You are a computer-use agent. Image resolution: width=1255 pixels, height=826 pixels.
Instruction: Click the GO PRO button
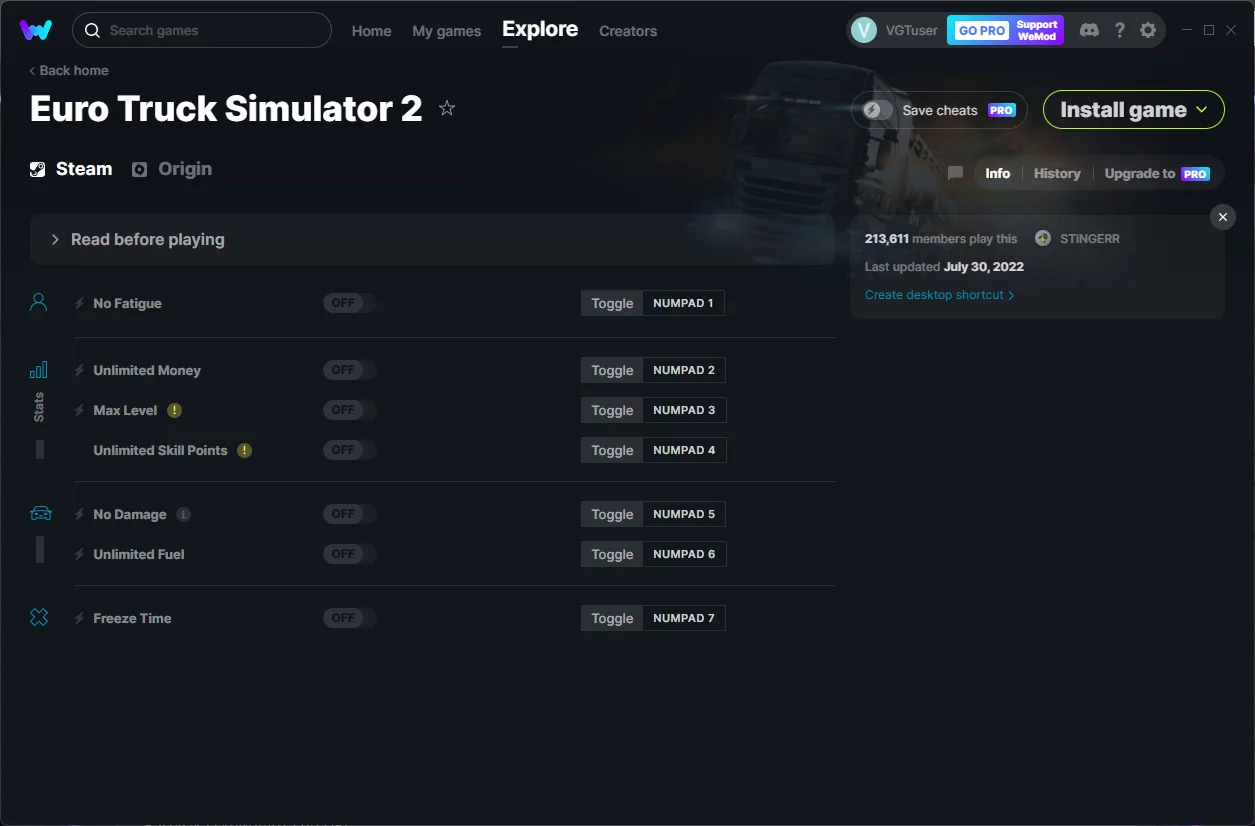pyautogui.click(x=982, y=30)
